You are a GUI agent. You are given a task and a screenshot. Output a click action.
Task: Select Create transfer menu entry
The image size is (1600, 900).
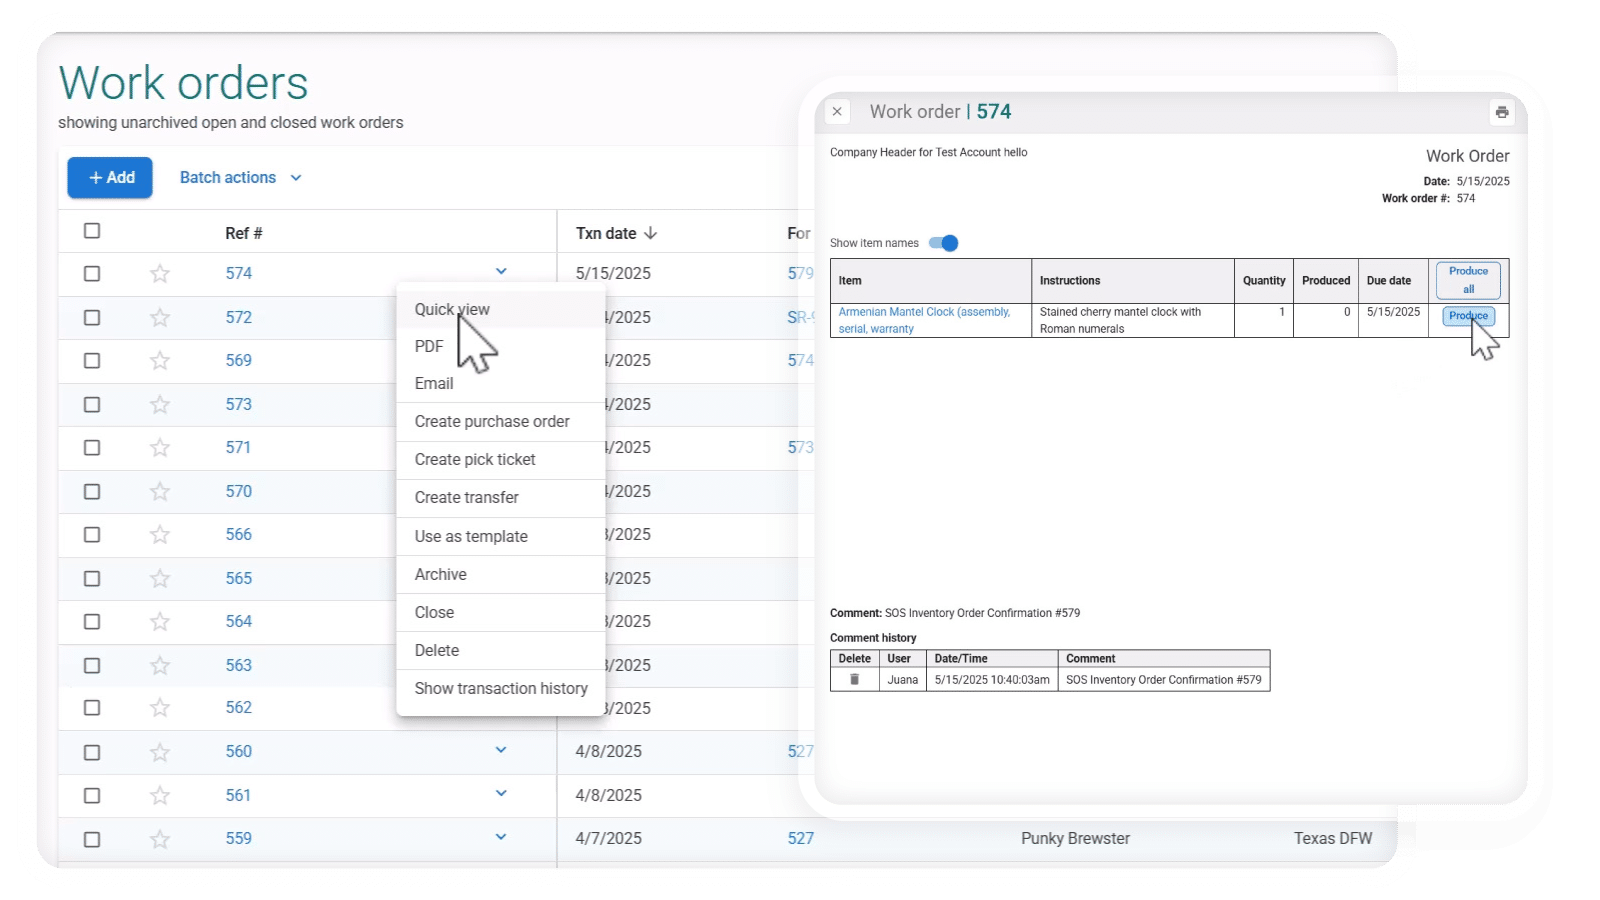click(x=501, y=498)
